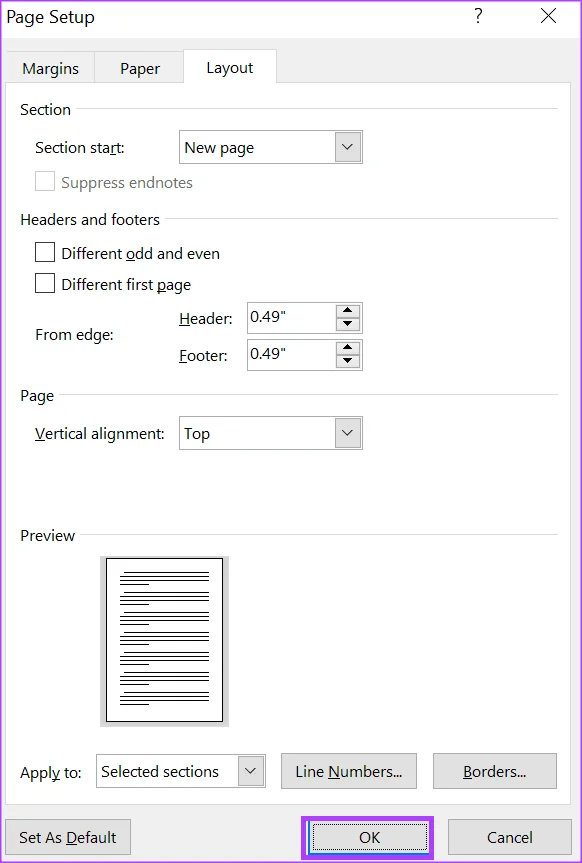Click the page preview thumbnail
Screen dimensions: 582x863
(164, 641)
